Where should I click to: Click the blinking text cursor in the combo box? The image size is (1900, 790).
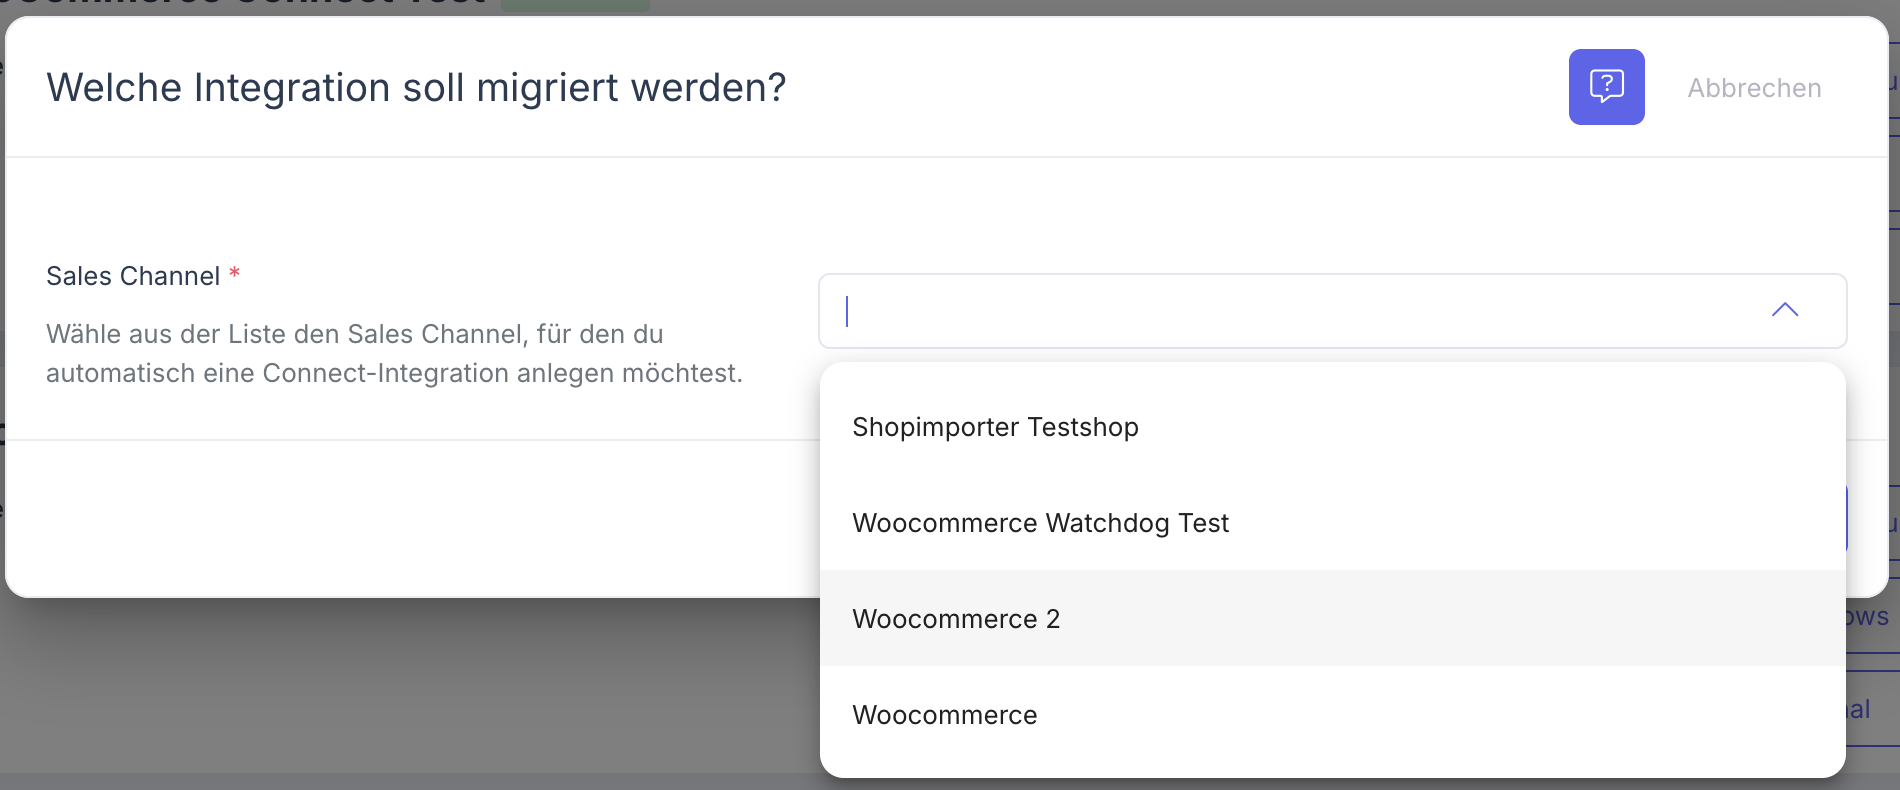[847, 311]
